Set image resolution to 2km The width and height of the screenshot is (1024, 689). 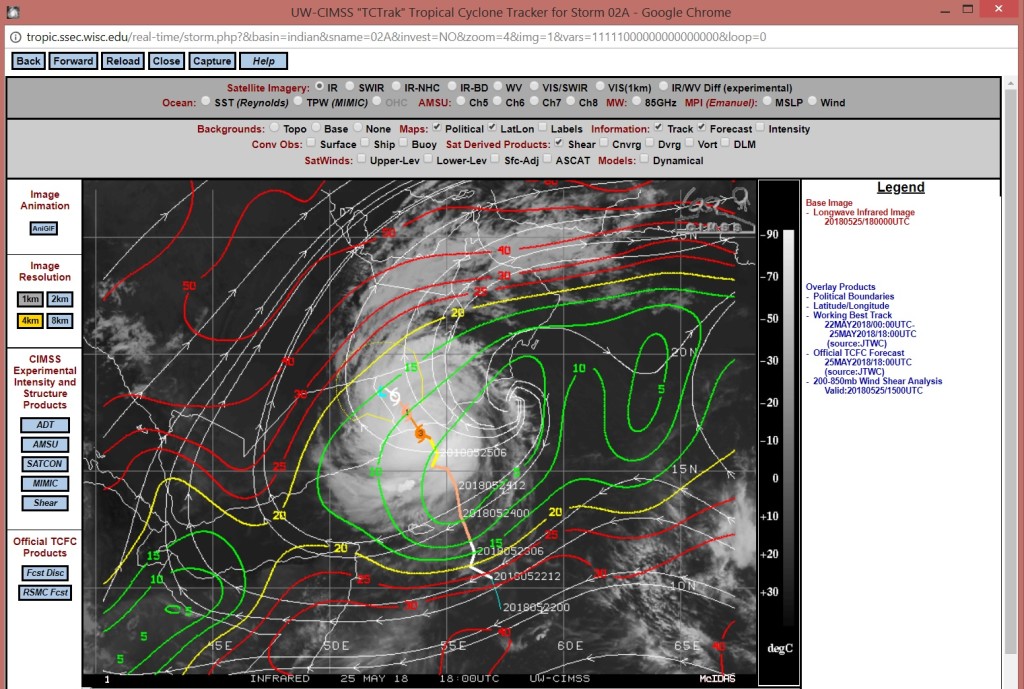click(x=59, y=299)
